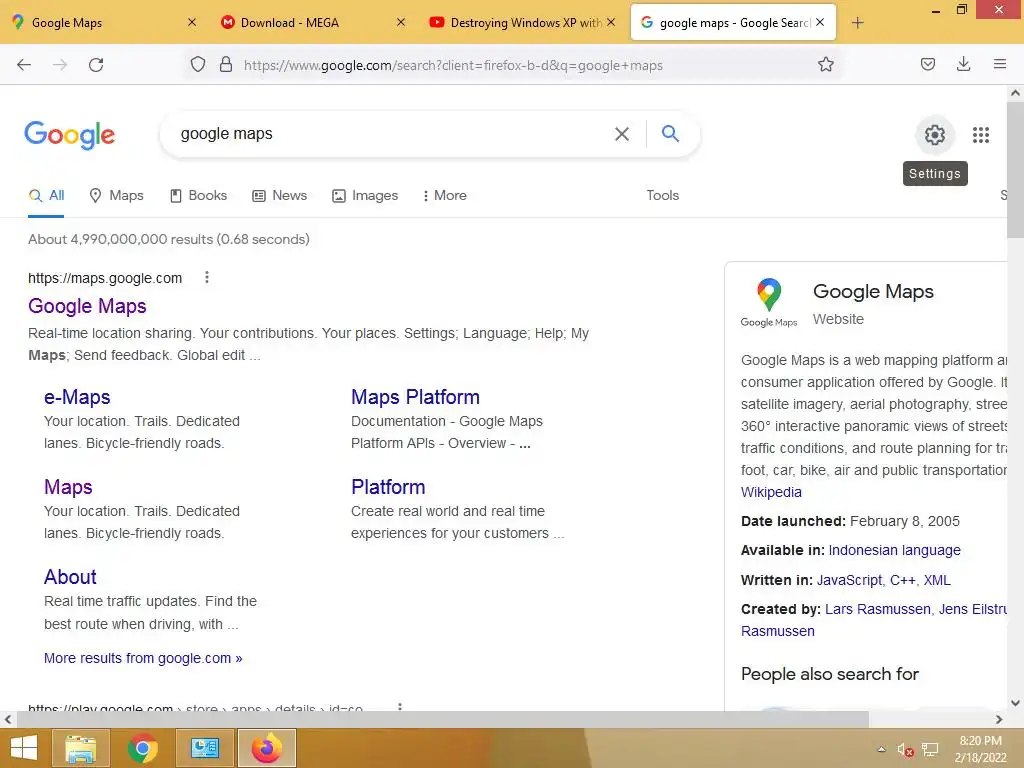
Task: Open the control panel taskbar app
Action: [x=205, y=748]
